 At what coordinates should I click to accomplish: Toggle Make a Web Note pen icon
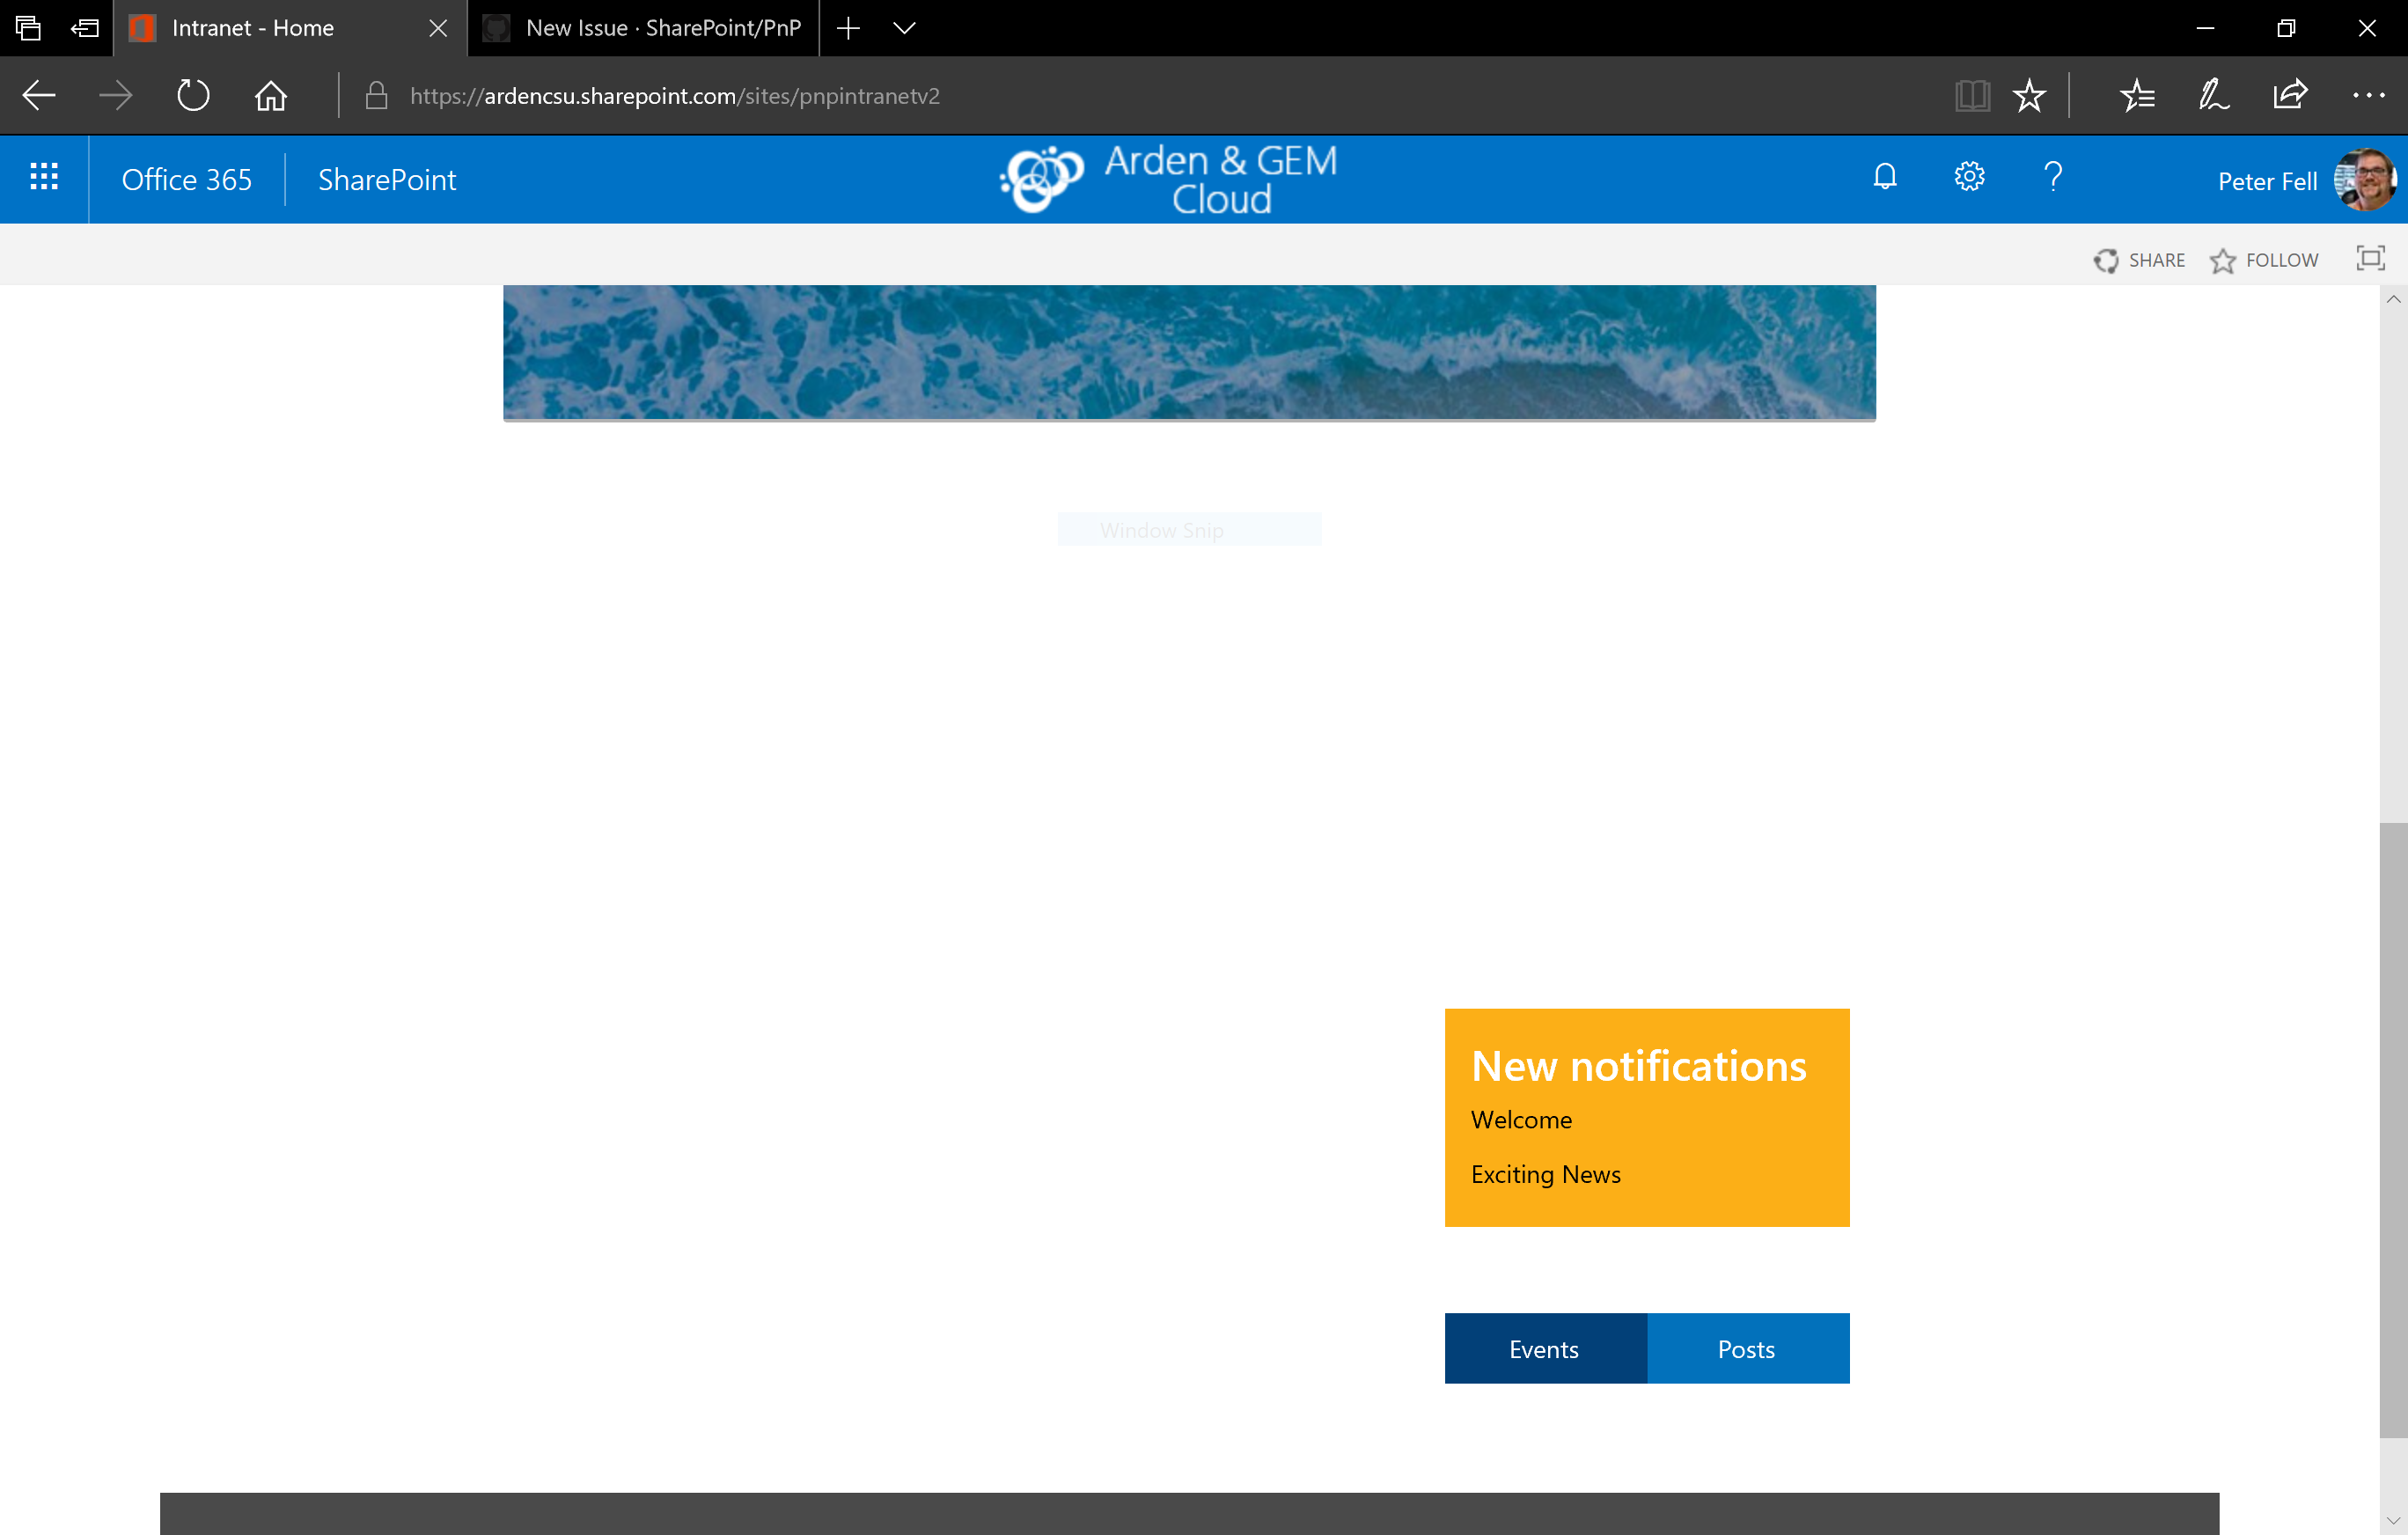[x=2213, y=95]
